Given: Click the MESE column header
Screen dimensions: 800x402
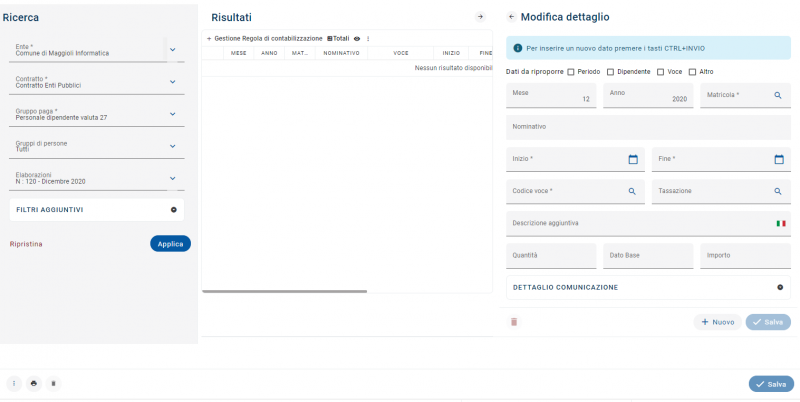Looking at the screenshot, I should pyautogui.click(x=238, y=53).
